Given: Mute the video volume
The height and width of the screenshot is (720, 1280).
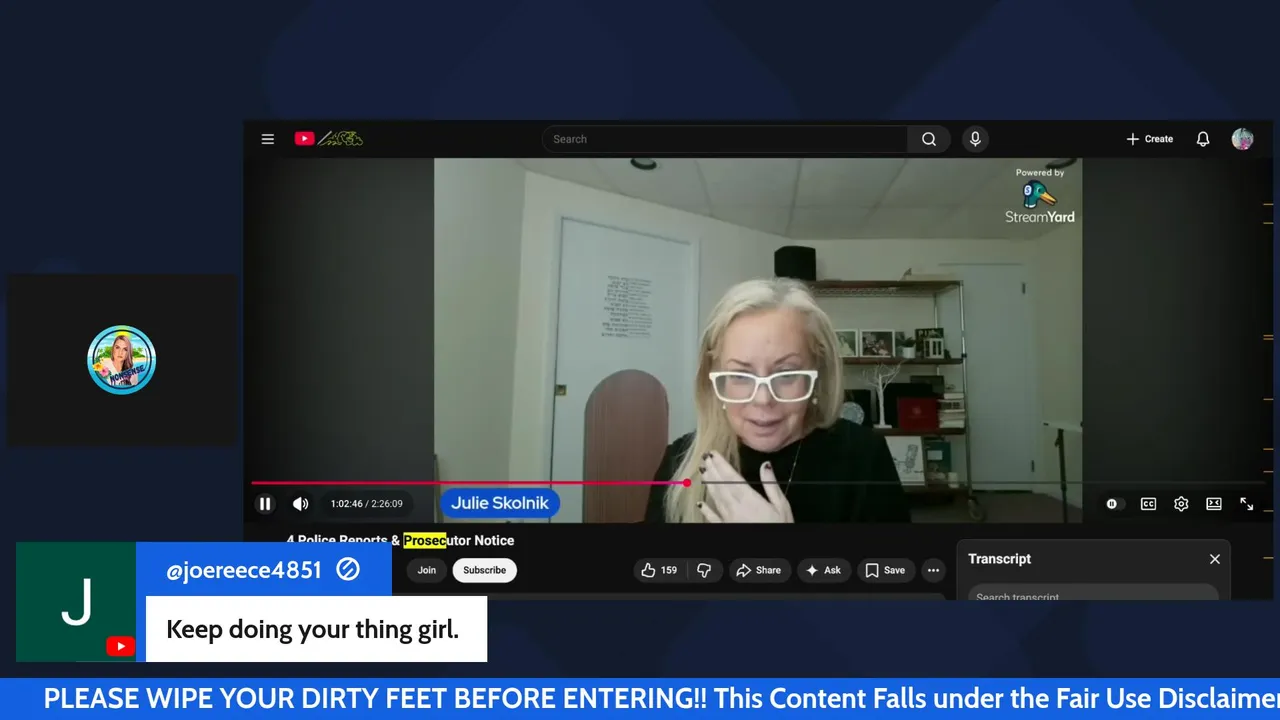Looking at the screenshot, I should tap(300, 504).
